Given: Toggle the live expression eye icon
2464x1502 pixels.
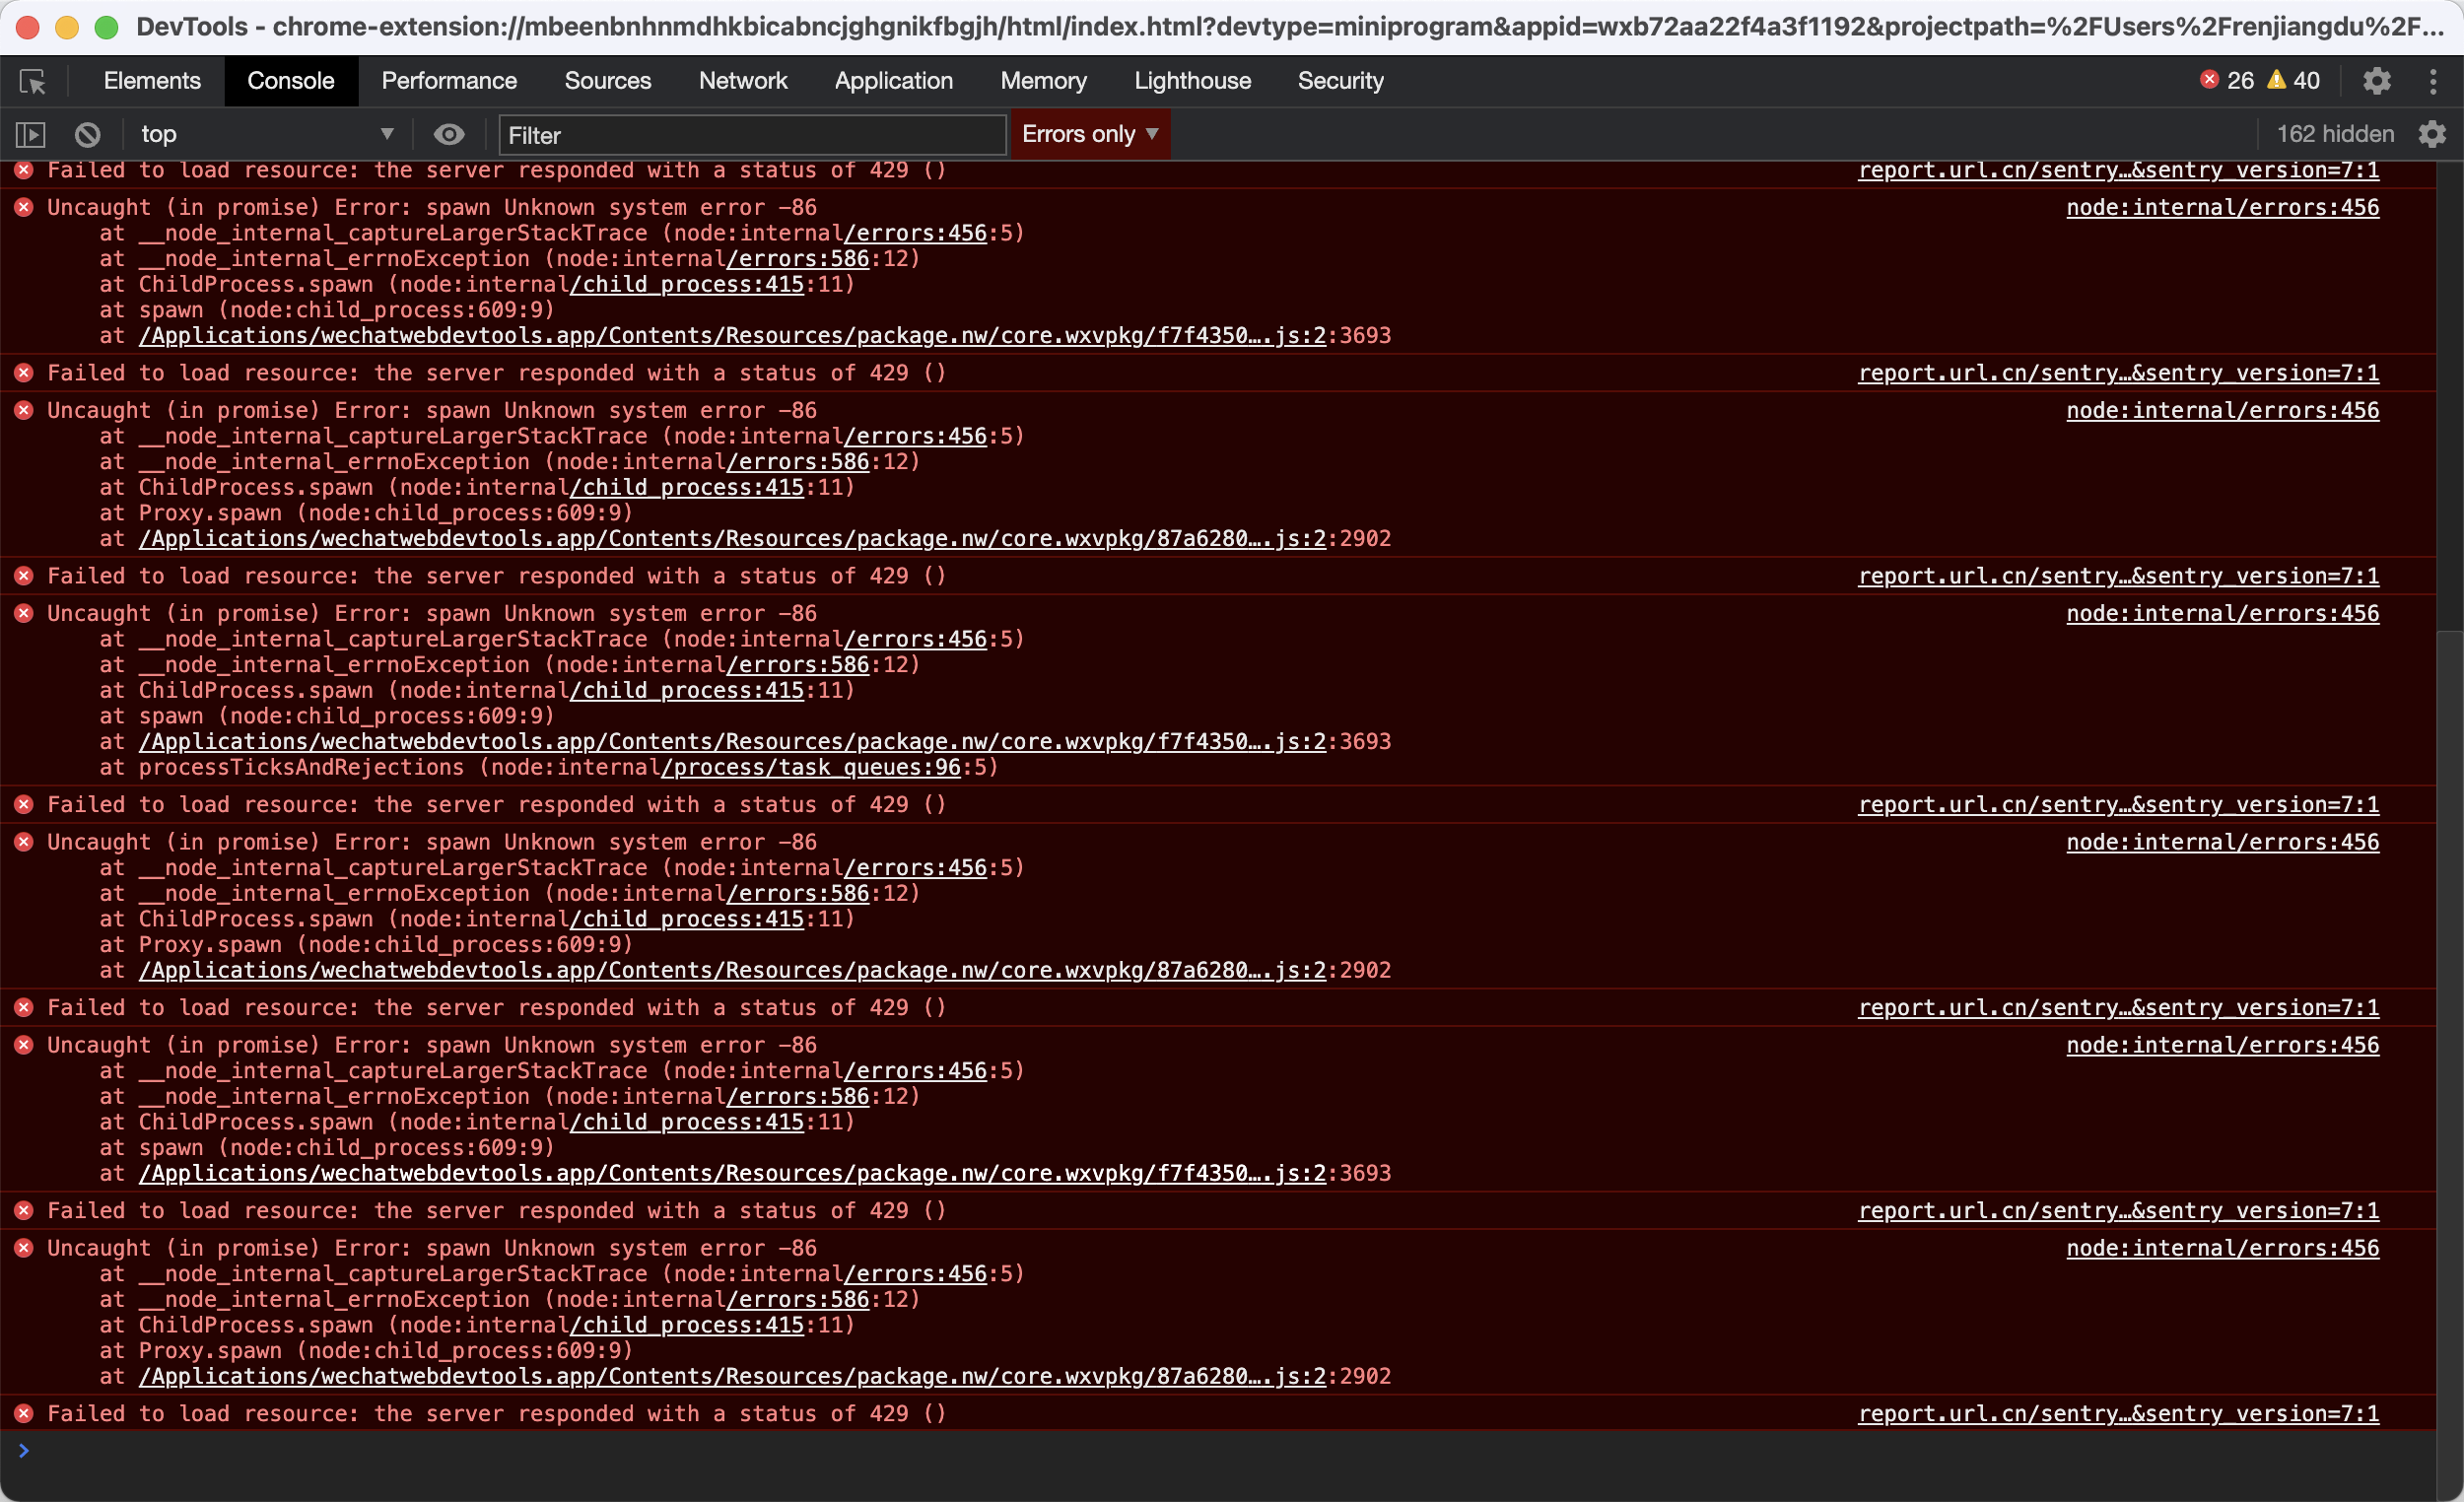Looking at the screenshot, I should coord(449,134).
